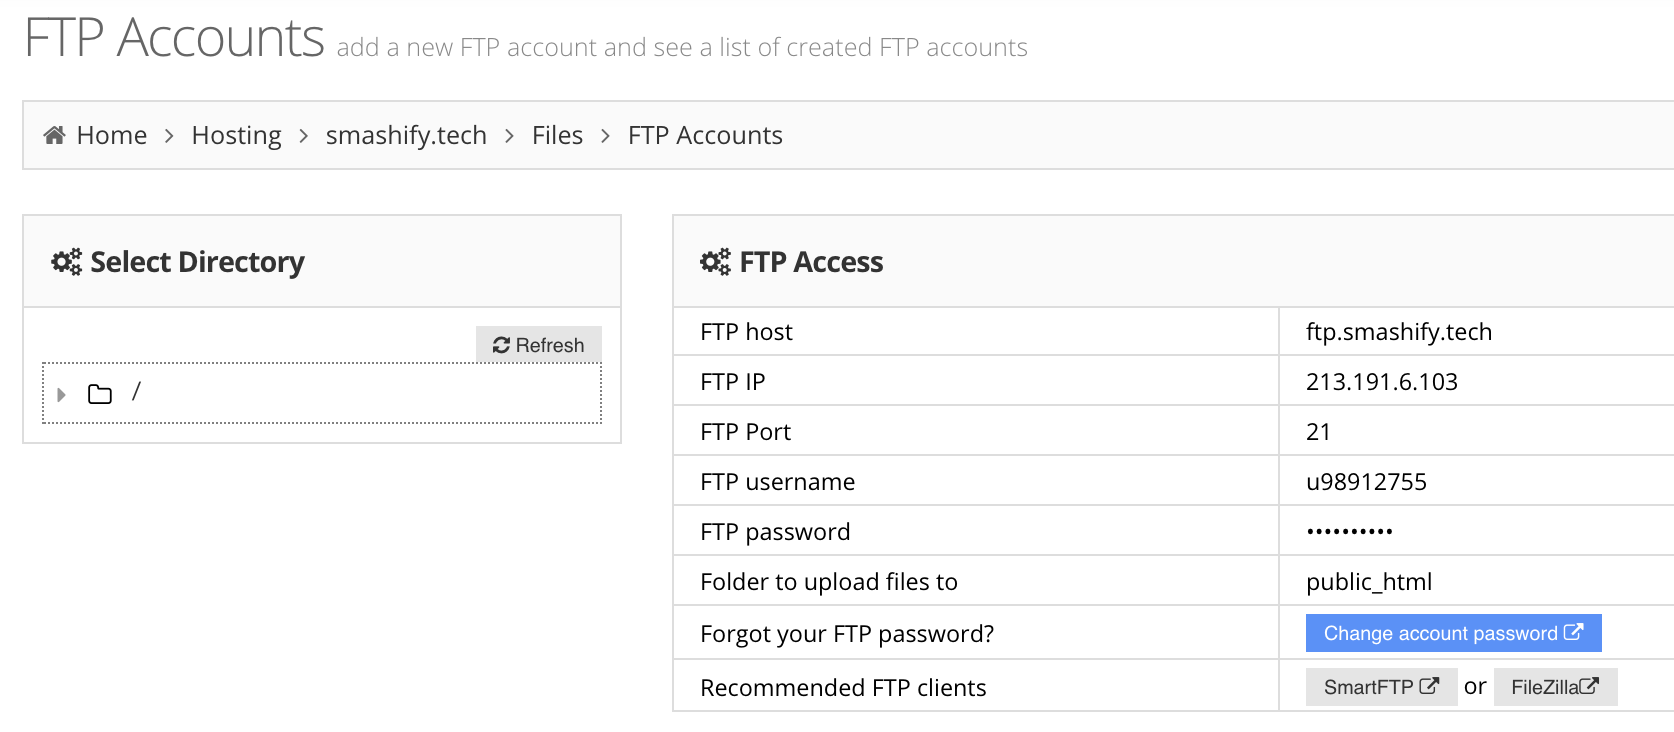Click external-link icon on SmartFTP button

tap(1429, 686)
